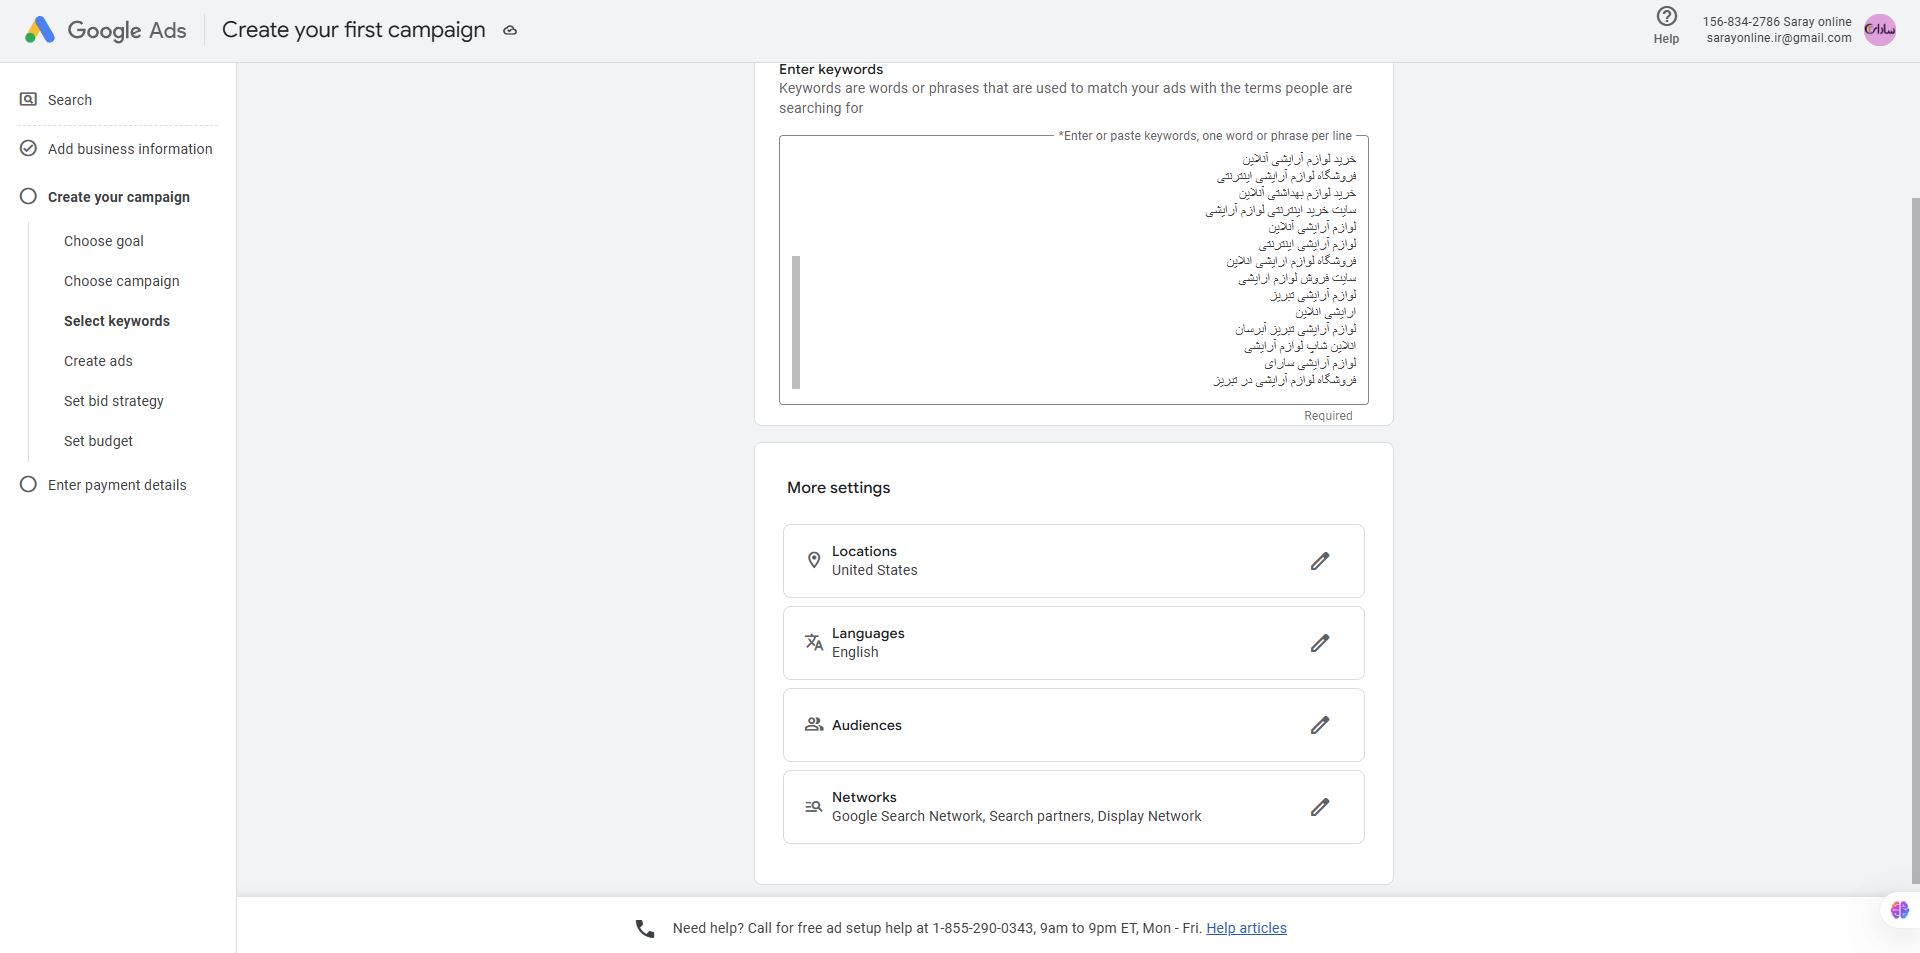Click the Audiences pencil edit icon
Viewport: 1920px width, 953px height.
(x=1320, y=725)
